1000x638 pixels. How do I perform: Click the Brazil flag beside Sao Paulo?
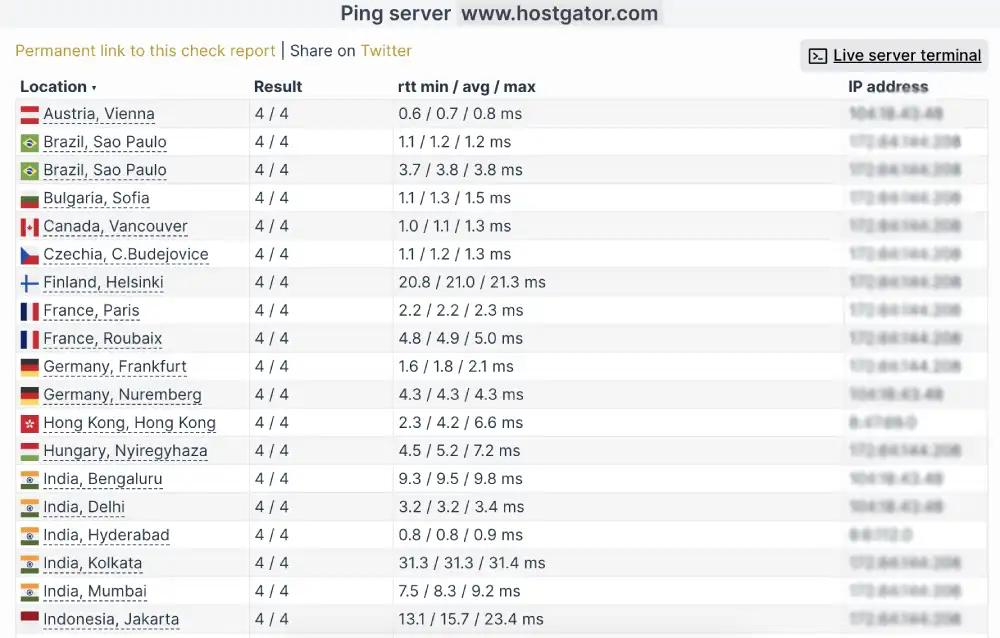pyautogui.click(x=28, y=141)
